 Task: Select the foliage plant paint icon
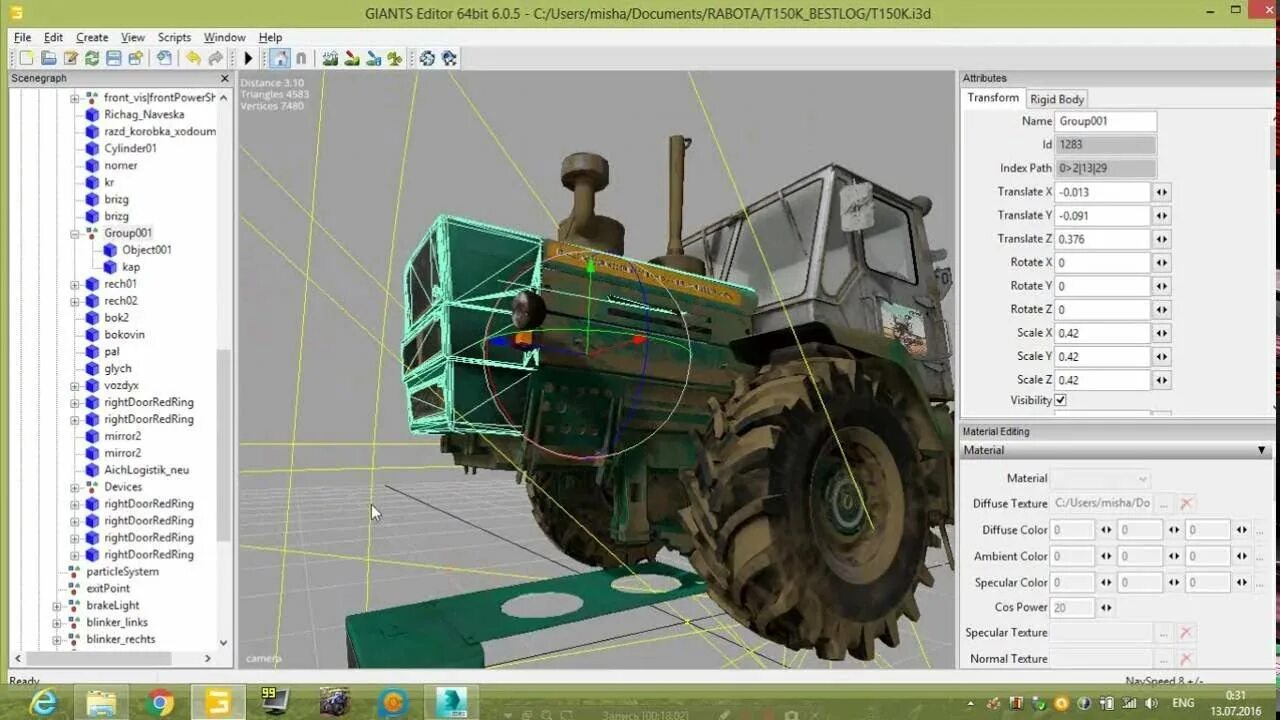(x=395, y=59)
